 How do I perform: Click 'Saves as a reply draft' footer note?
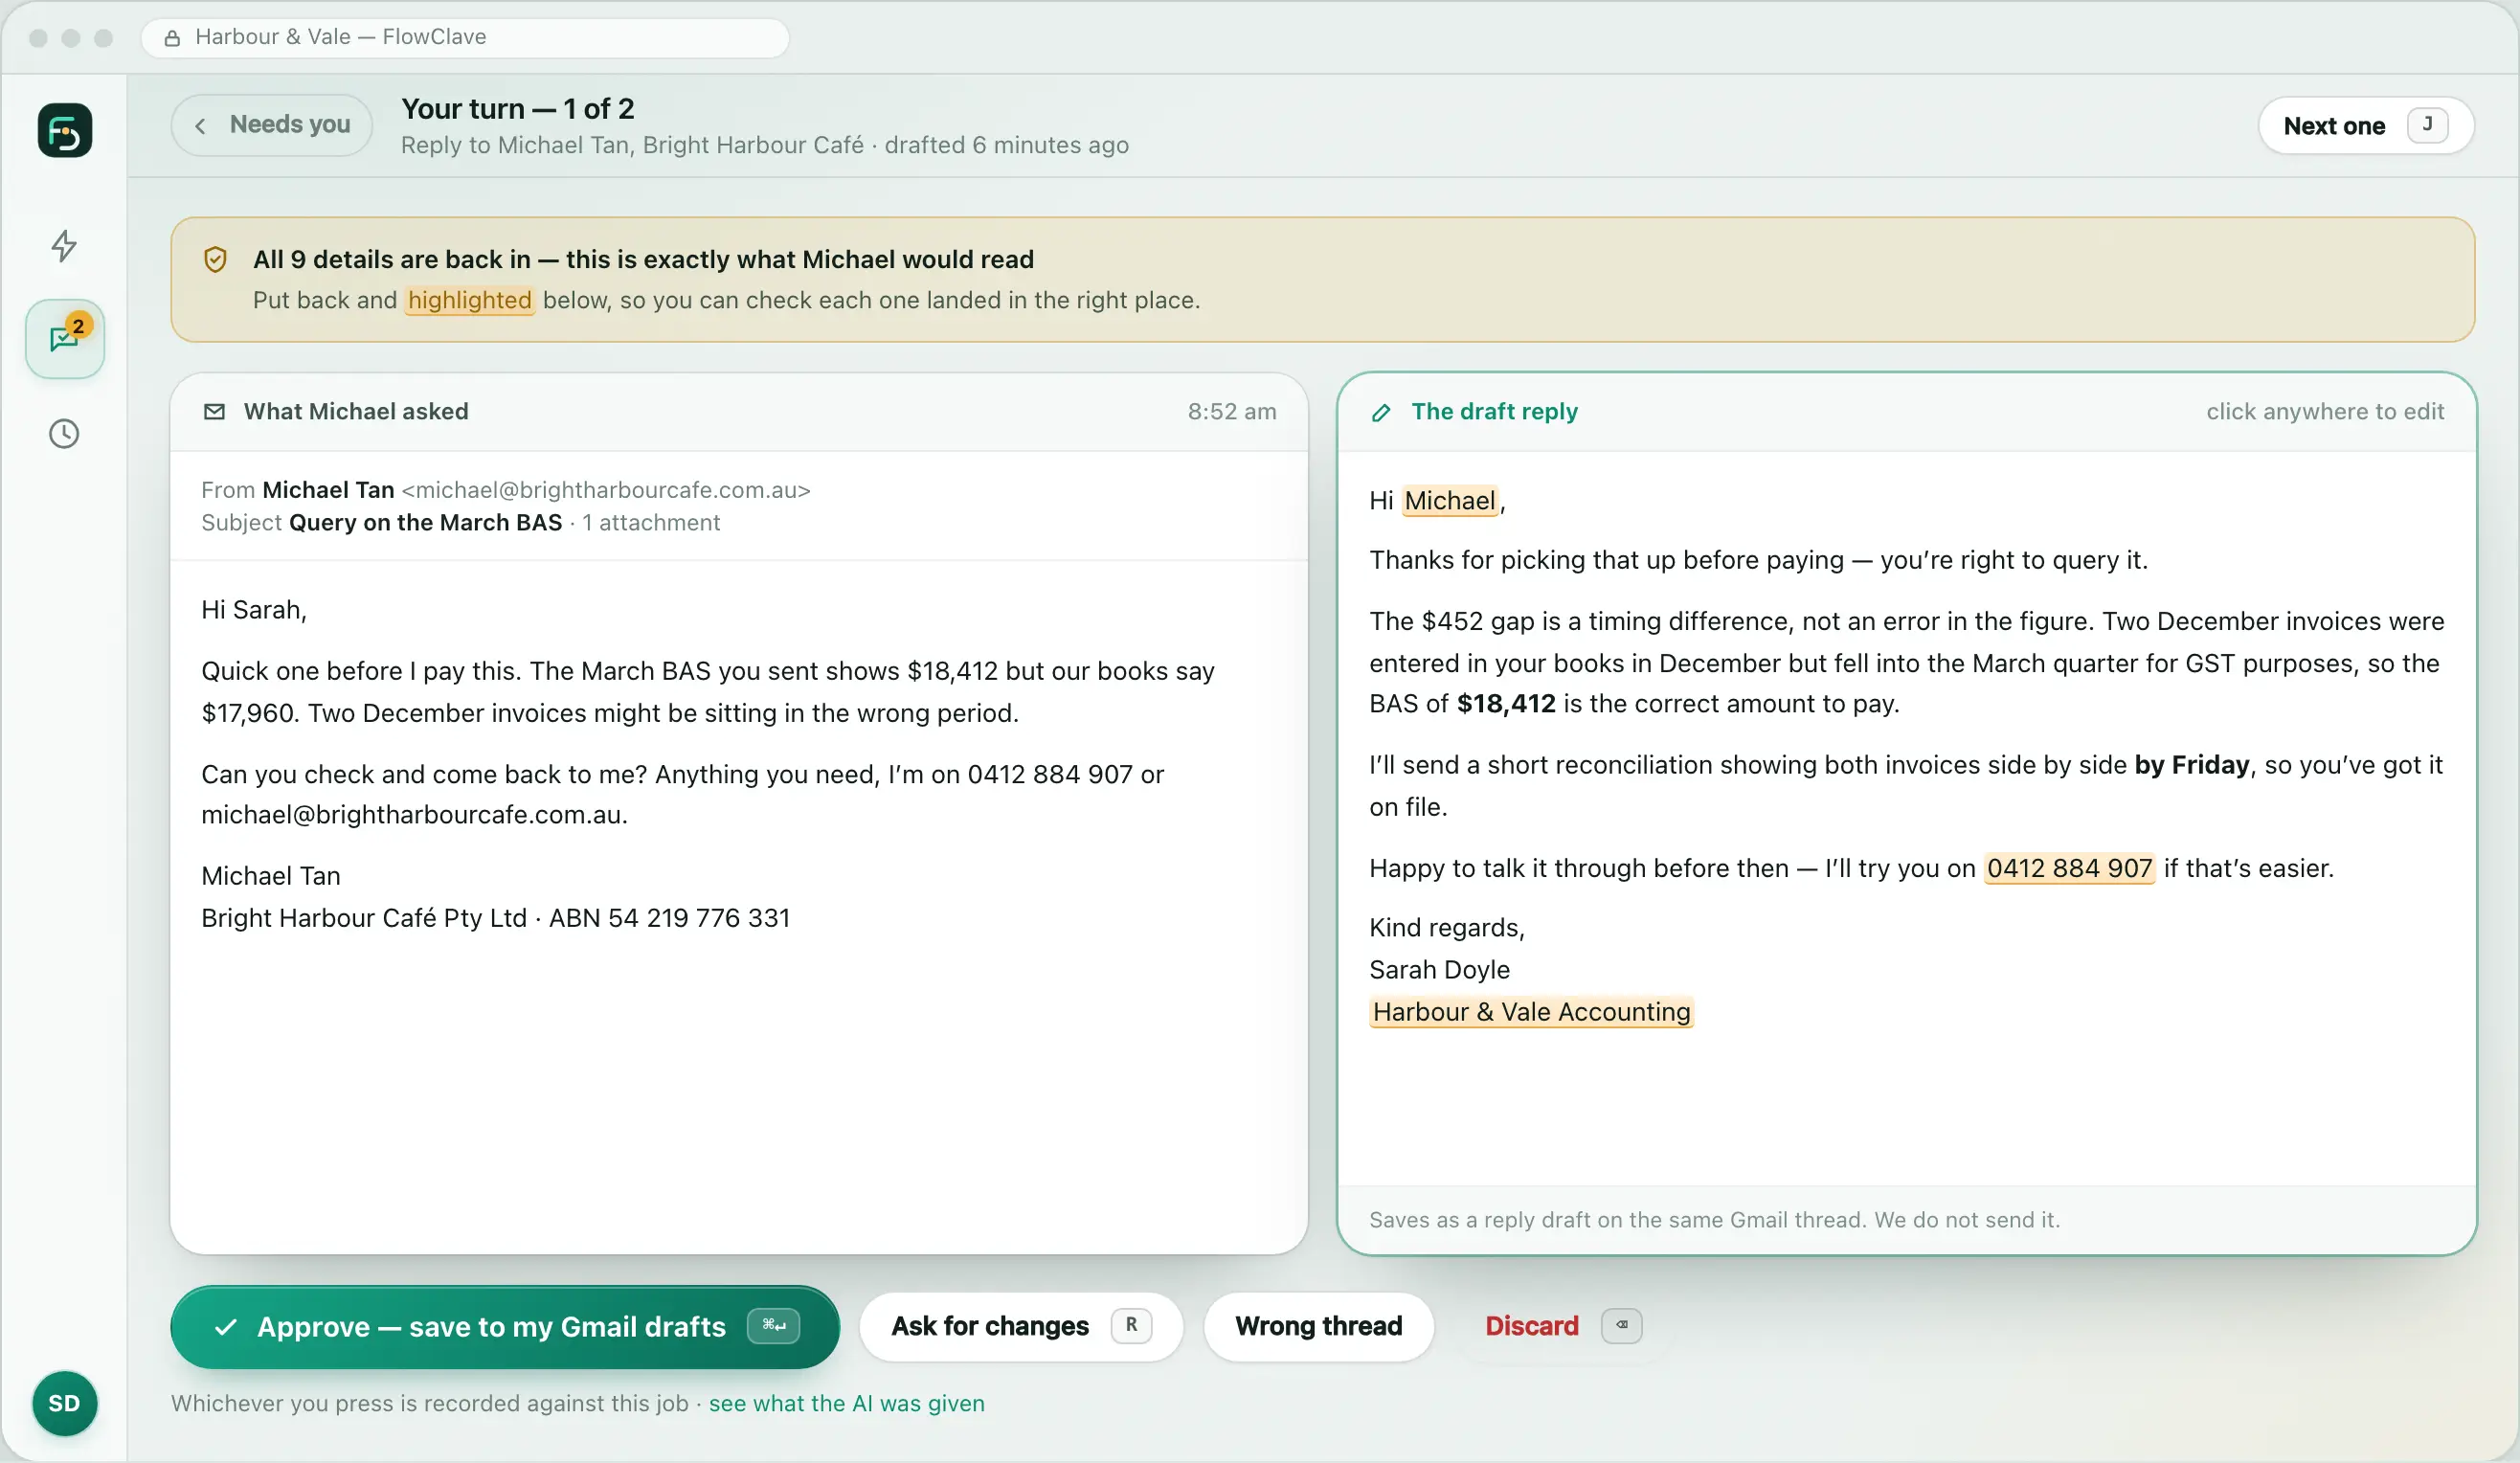click(1714, 1220)
